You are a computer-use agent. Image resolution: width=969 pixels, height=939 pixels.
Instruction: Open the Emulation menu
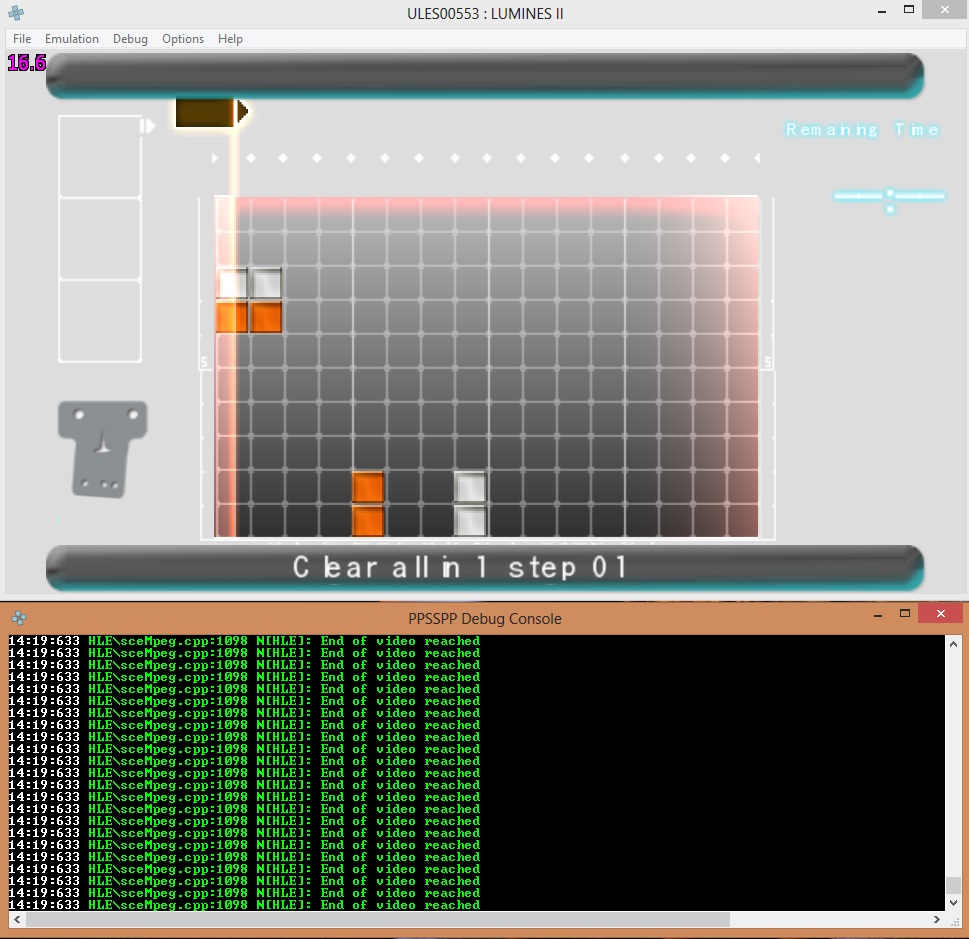pos(72,39)
